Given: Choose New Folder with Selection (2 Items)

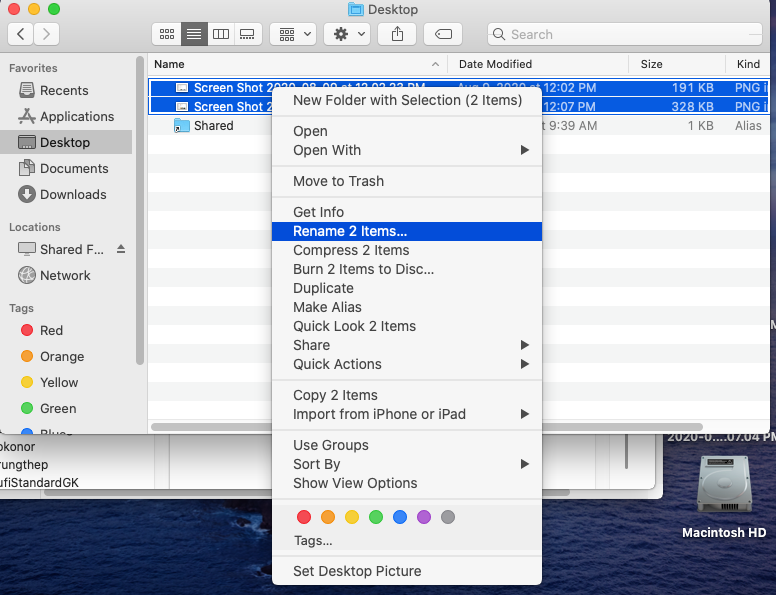Looking at the screenshot, I should 407,100.
